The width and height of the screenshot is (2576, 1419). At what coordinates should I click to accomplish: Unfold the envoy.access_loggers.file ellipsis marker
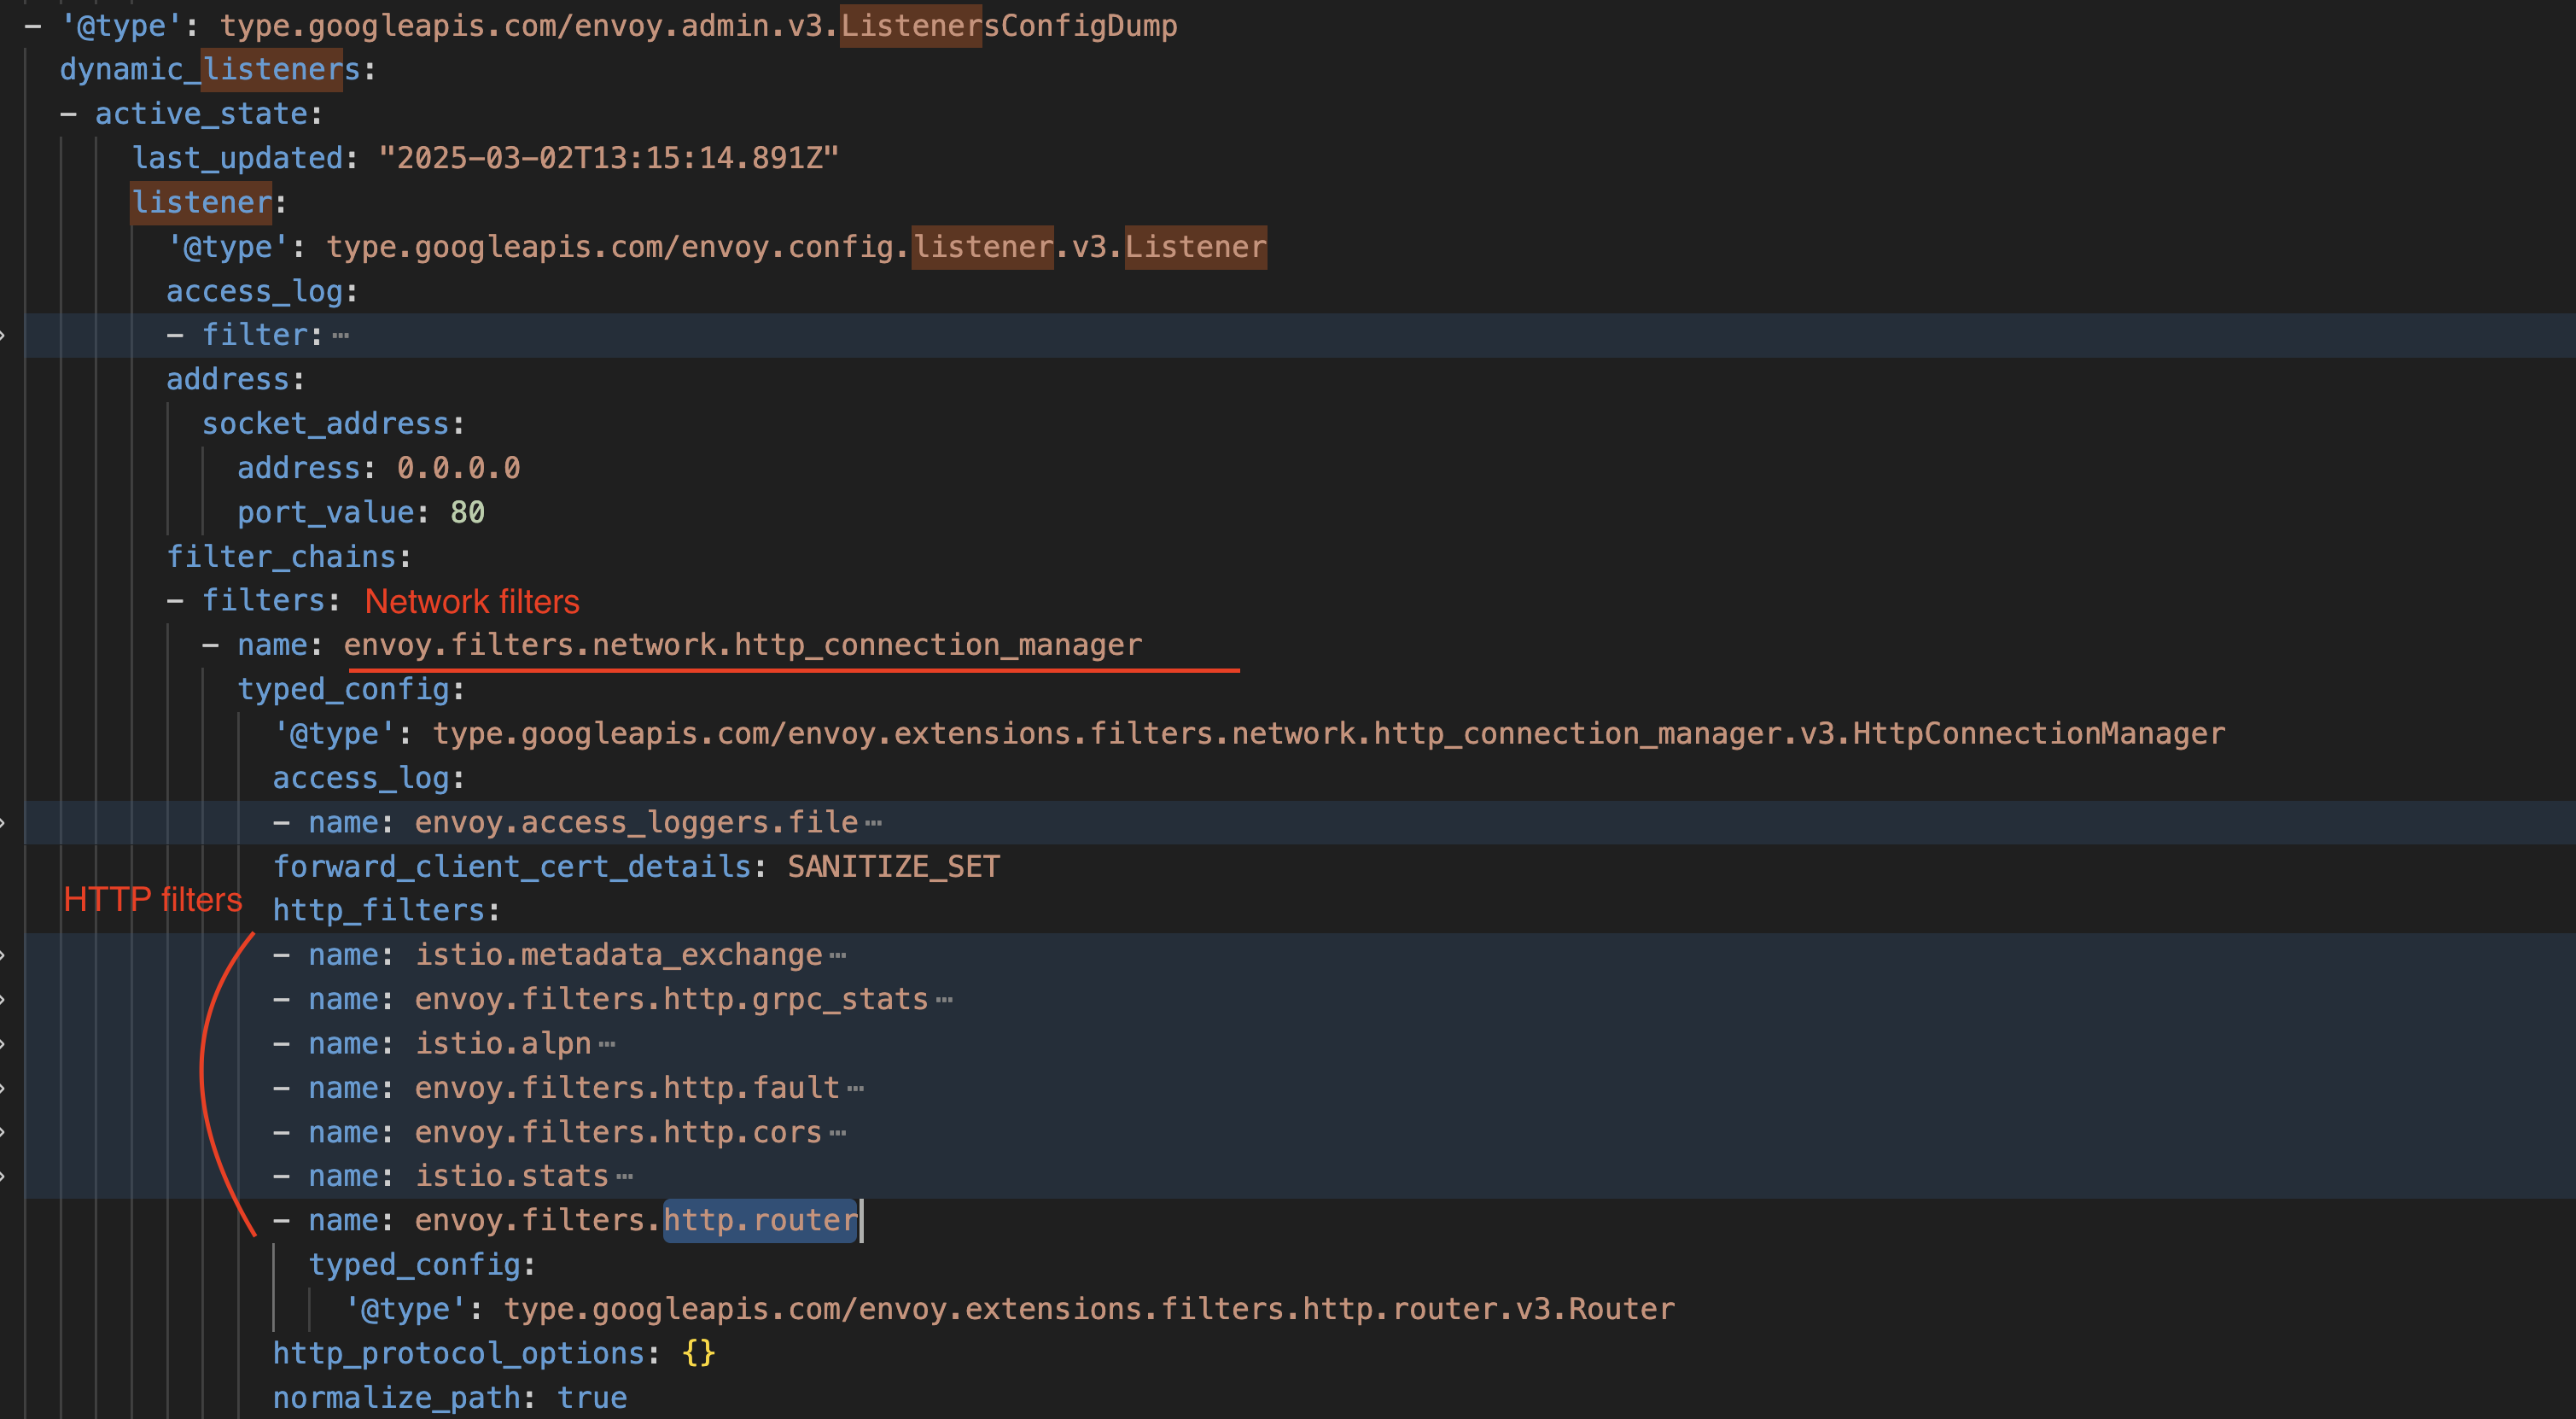tap(873, 824)
